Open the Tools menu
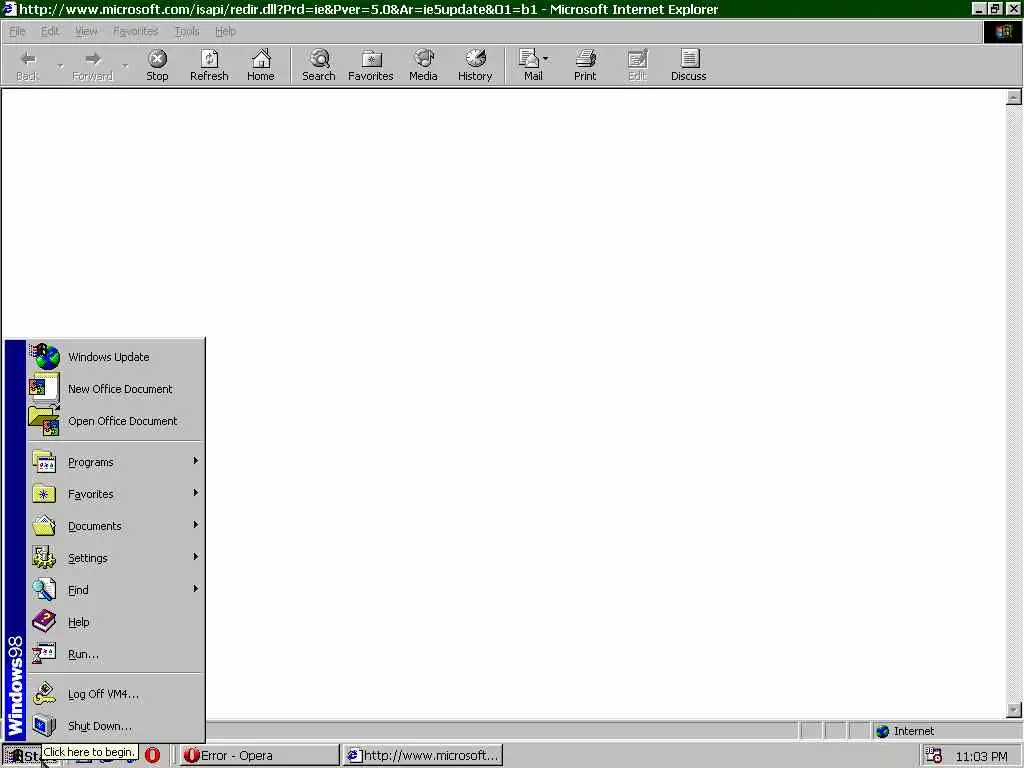Screen dimensions: 1024x768 click(187, 31)
